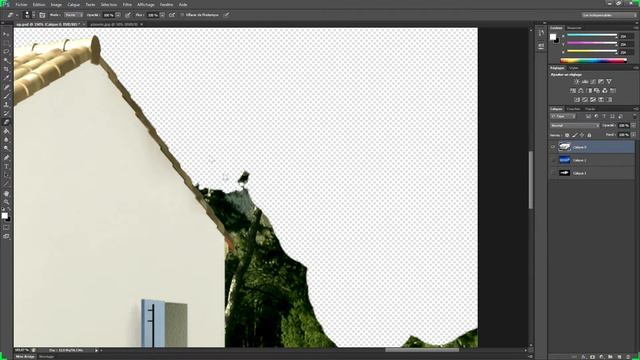Toggle the brush panel button in options bar
The image size is (640, 360).
pyautogui.click(x=42, y=15)
